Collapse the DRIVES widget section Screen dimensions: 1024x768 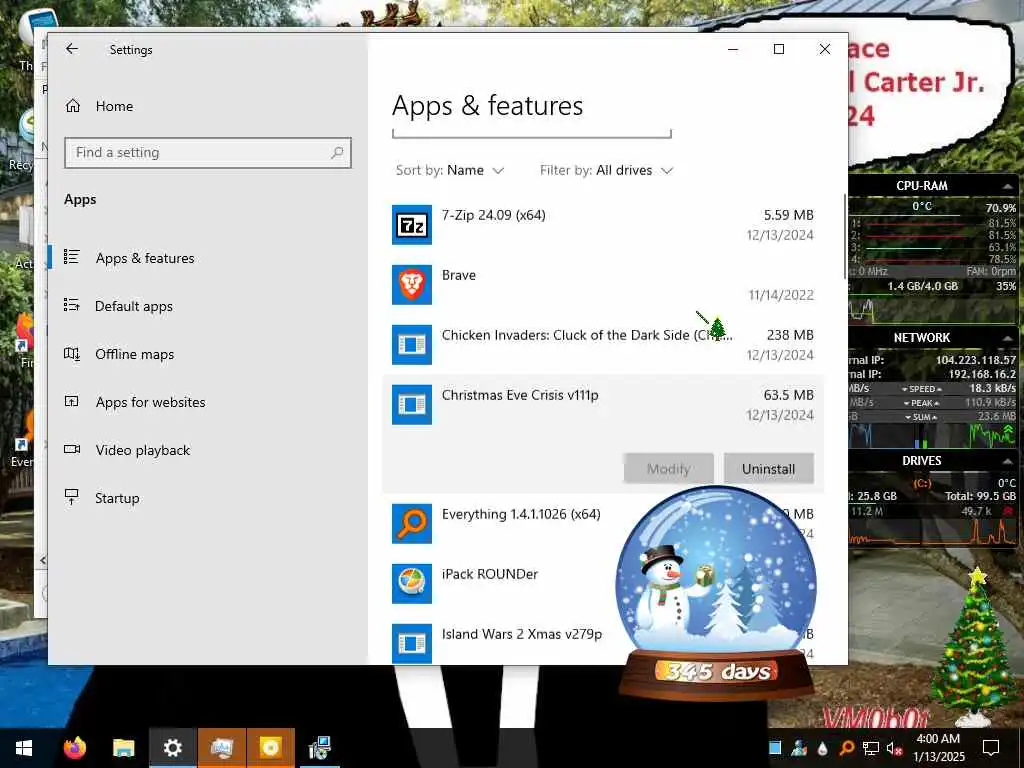coord(1008,461)
